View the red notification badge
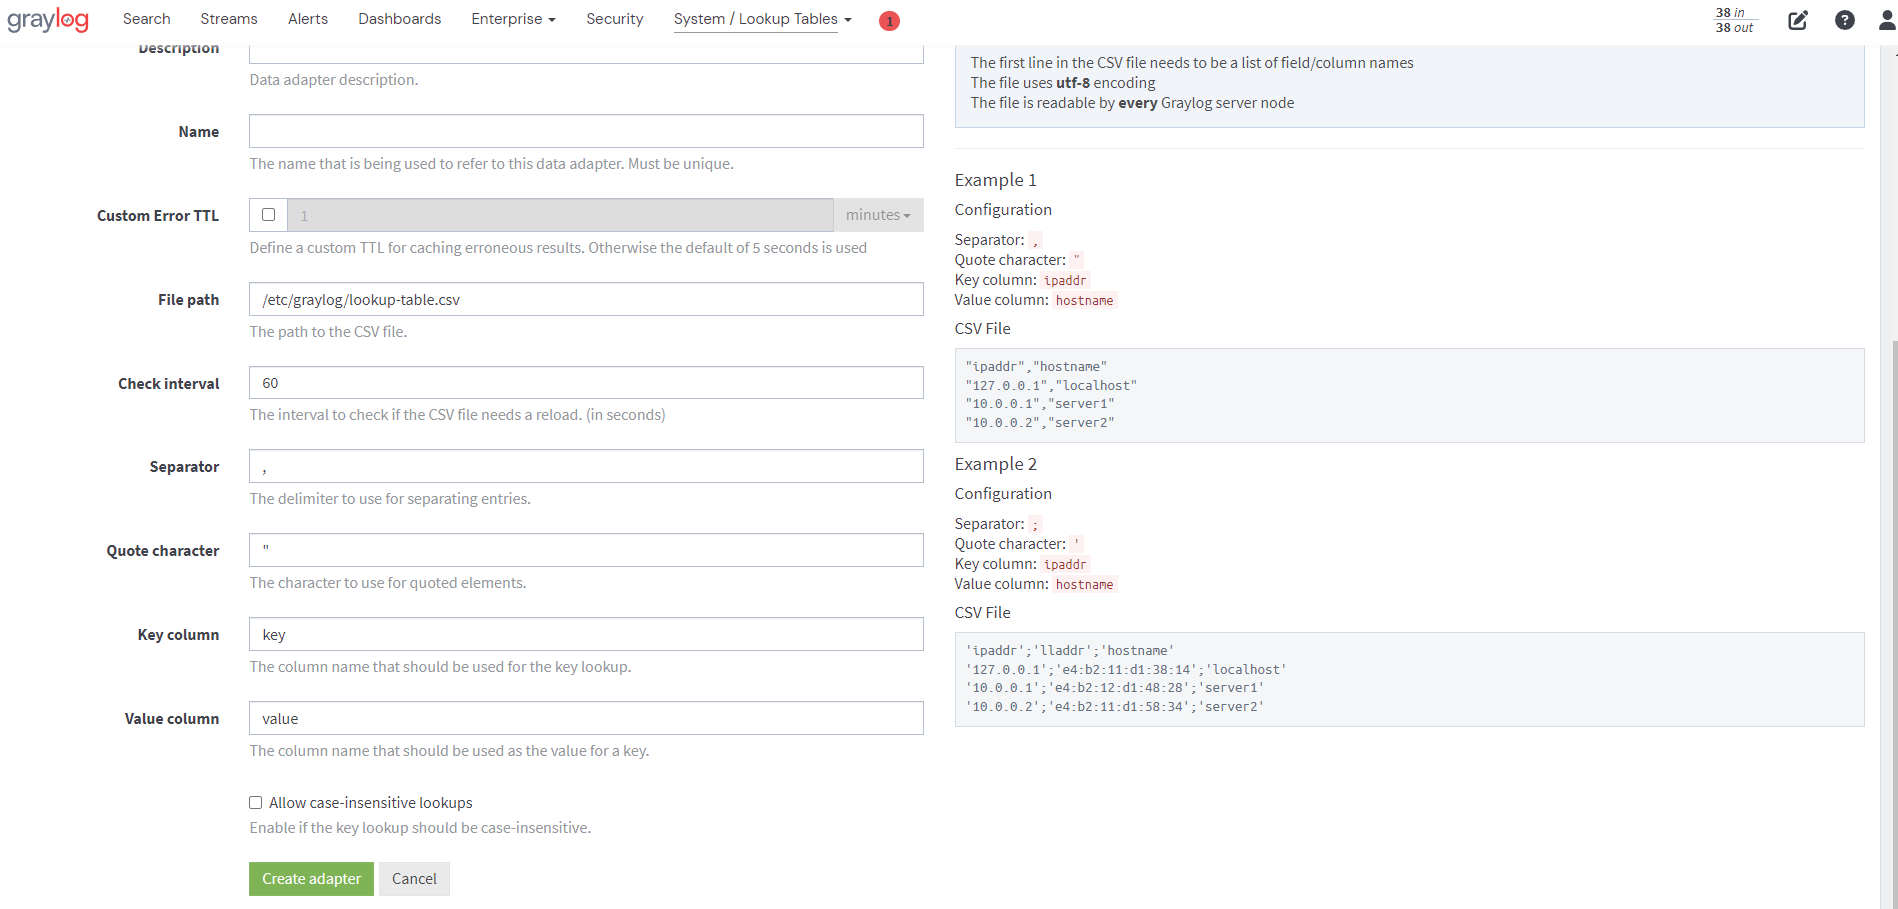This screenshot has width=1898, height=909. click(x=889, y=21)
